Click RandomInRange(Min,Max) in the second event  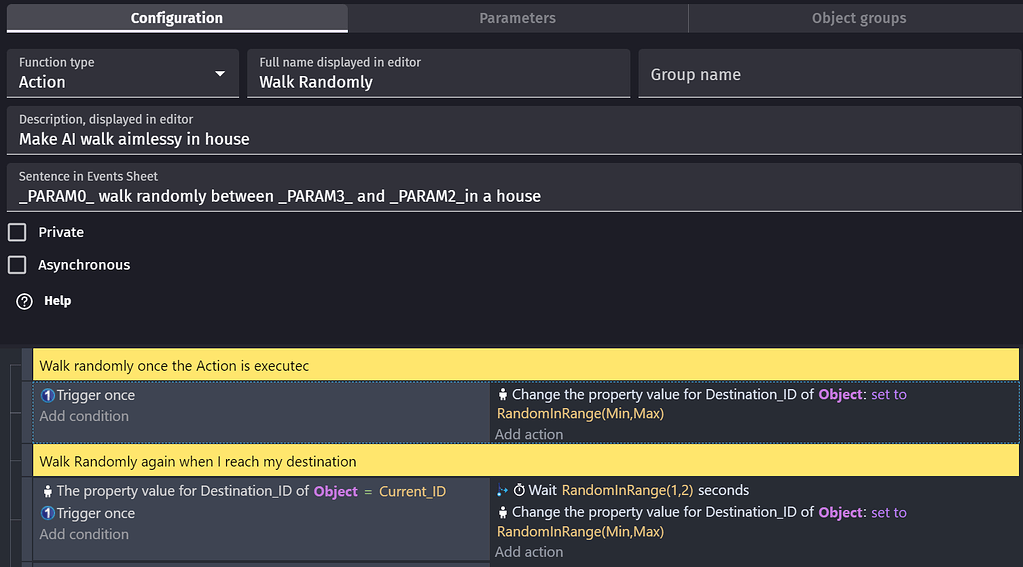pos(580,532)
